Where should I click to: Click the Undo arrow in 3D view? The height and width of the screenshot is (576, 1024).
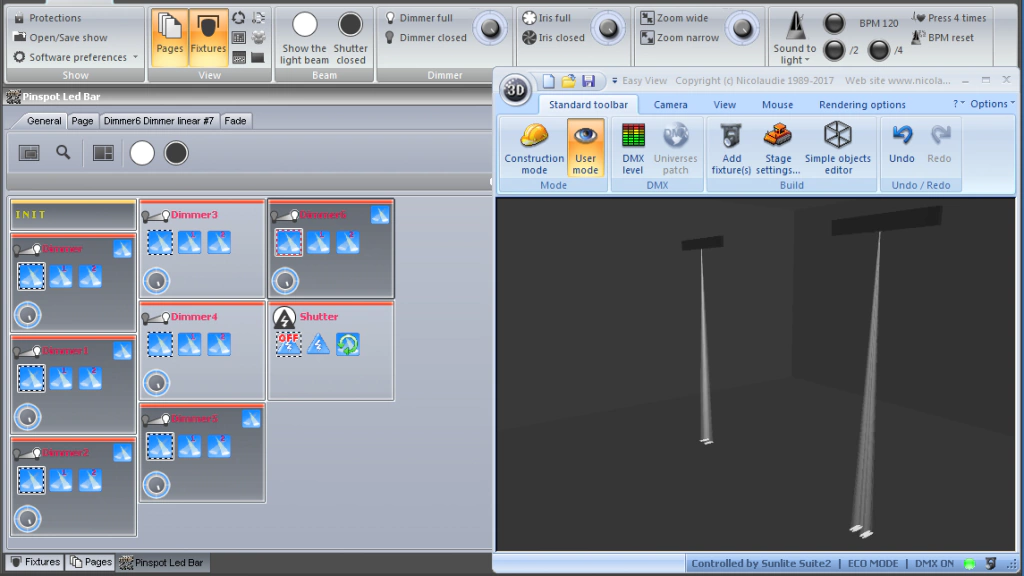point(901,146)
